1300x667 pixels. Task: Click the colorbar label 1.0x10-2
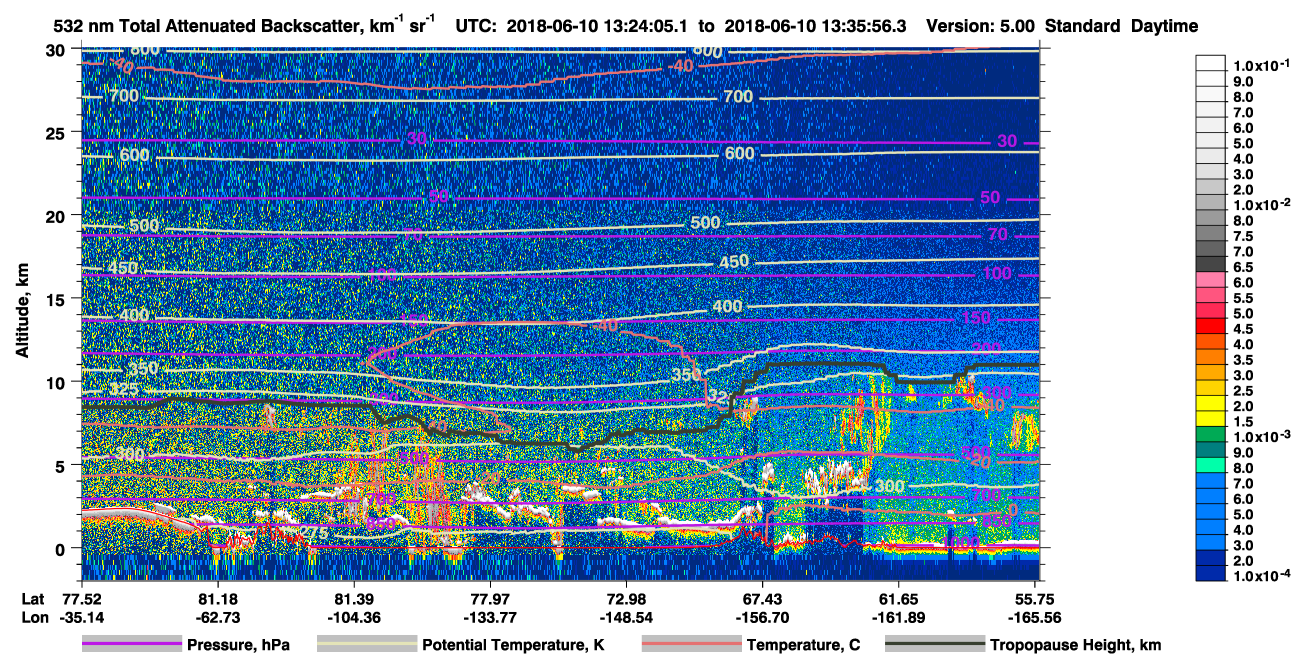coord(1263,204)
